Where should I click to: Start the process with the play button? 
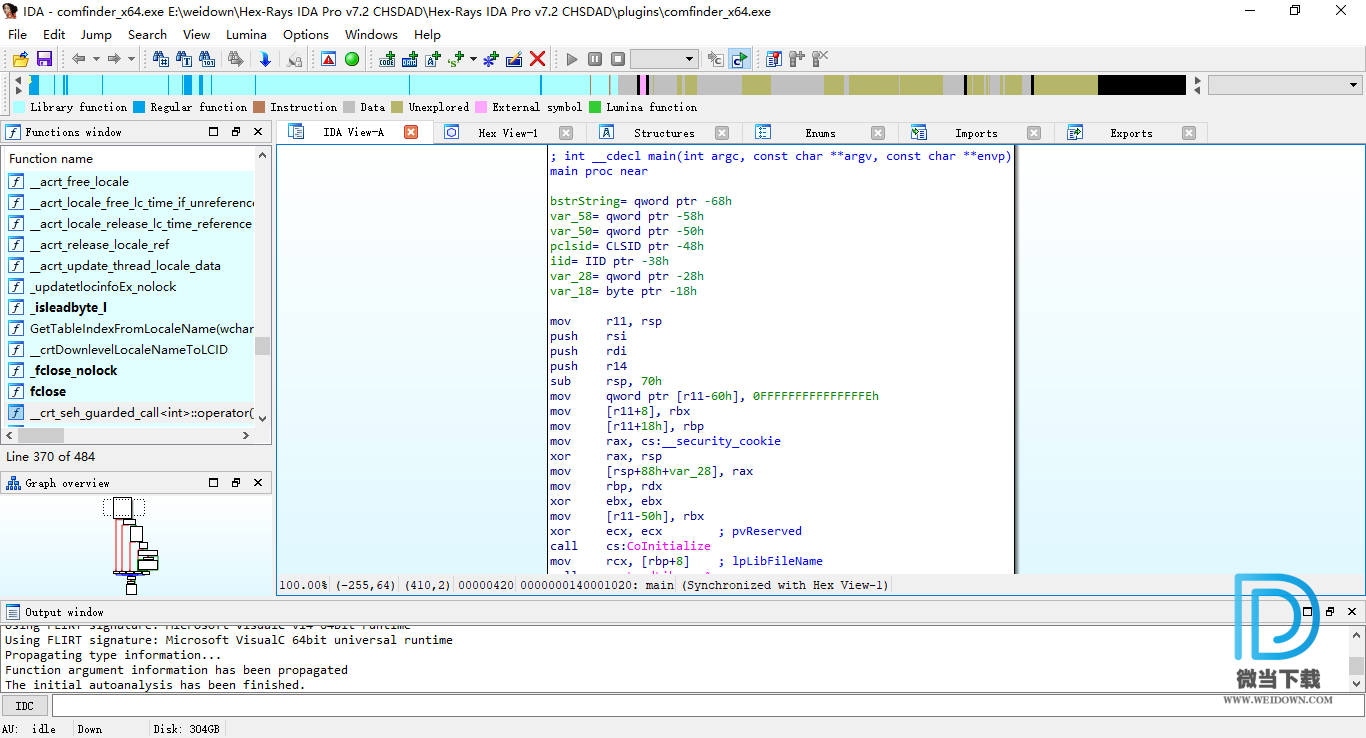point(572,59)
